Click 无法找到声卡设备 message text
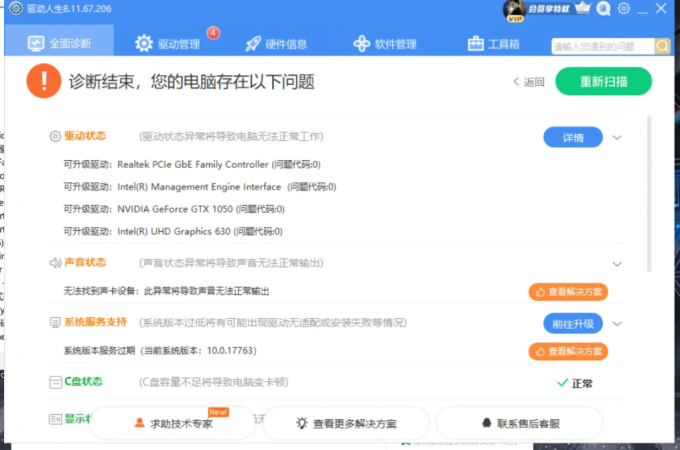The width and height of the screenshot is (680, 450). 166,291
